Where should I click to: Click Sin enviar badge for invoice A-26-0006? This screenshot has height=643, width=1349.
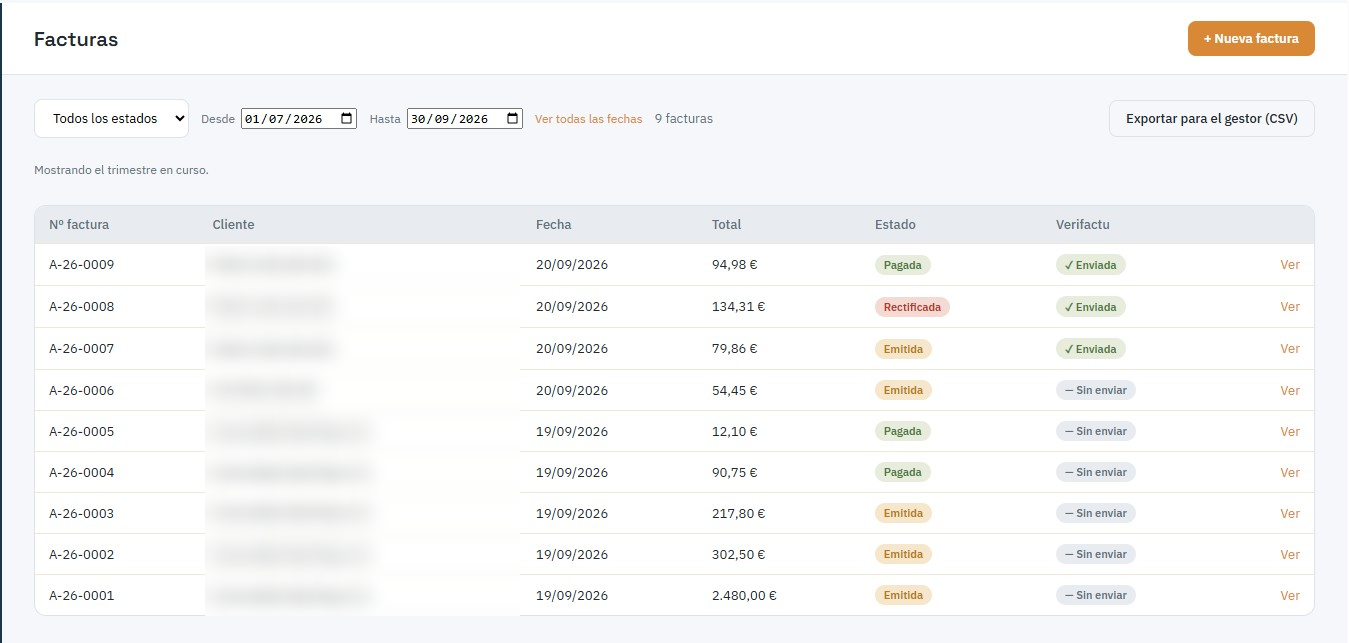pyautogui.click(x=1096, y=390)
